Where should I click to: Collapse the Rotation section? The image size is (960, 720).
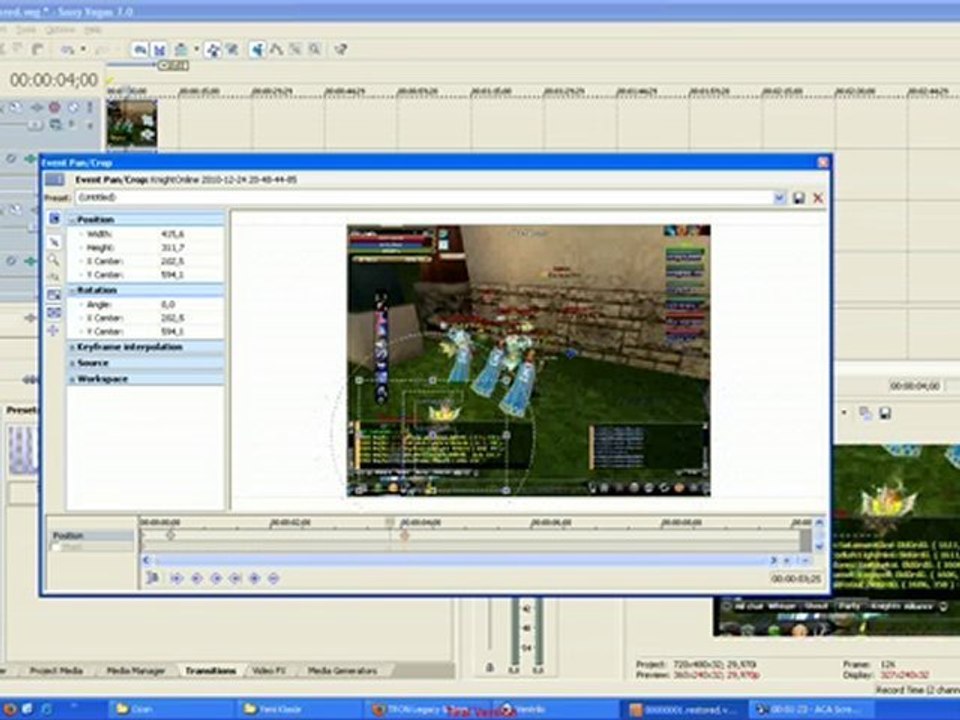pyautogui.click(x=72, y=290)
